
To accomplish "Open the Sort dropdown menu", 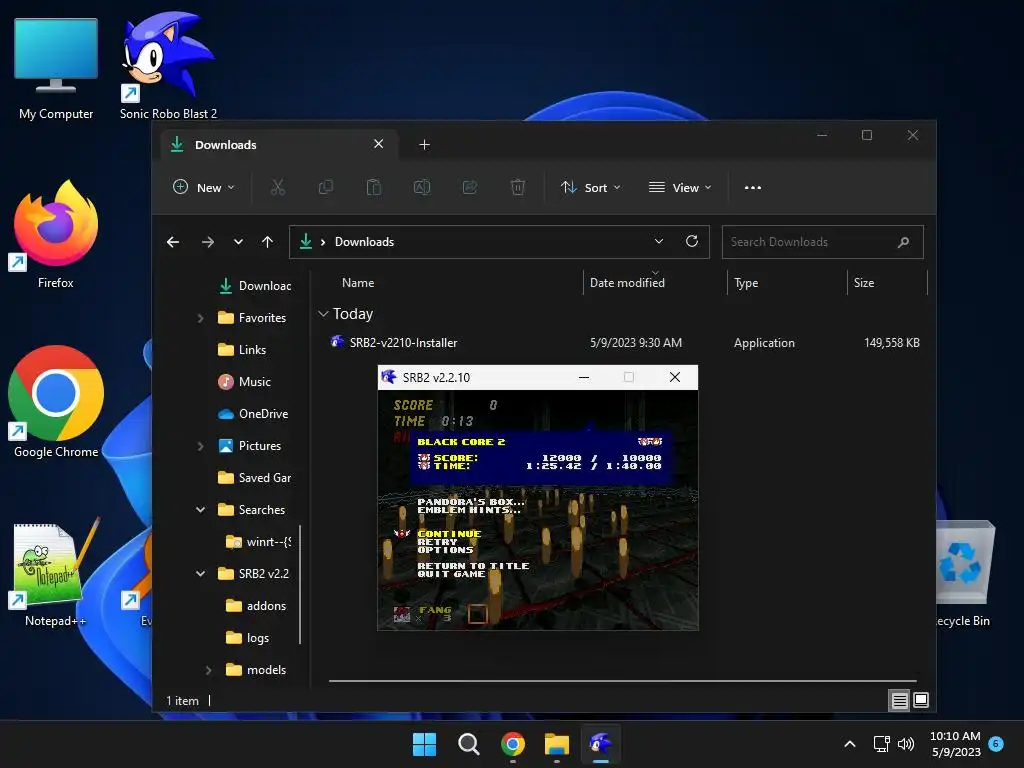I will tap(590, 187).
